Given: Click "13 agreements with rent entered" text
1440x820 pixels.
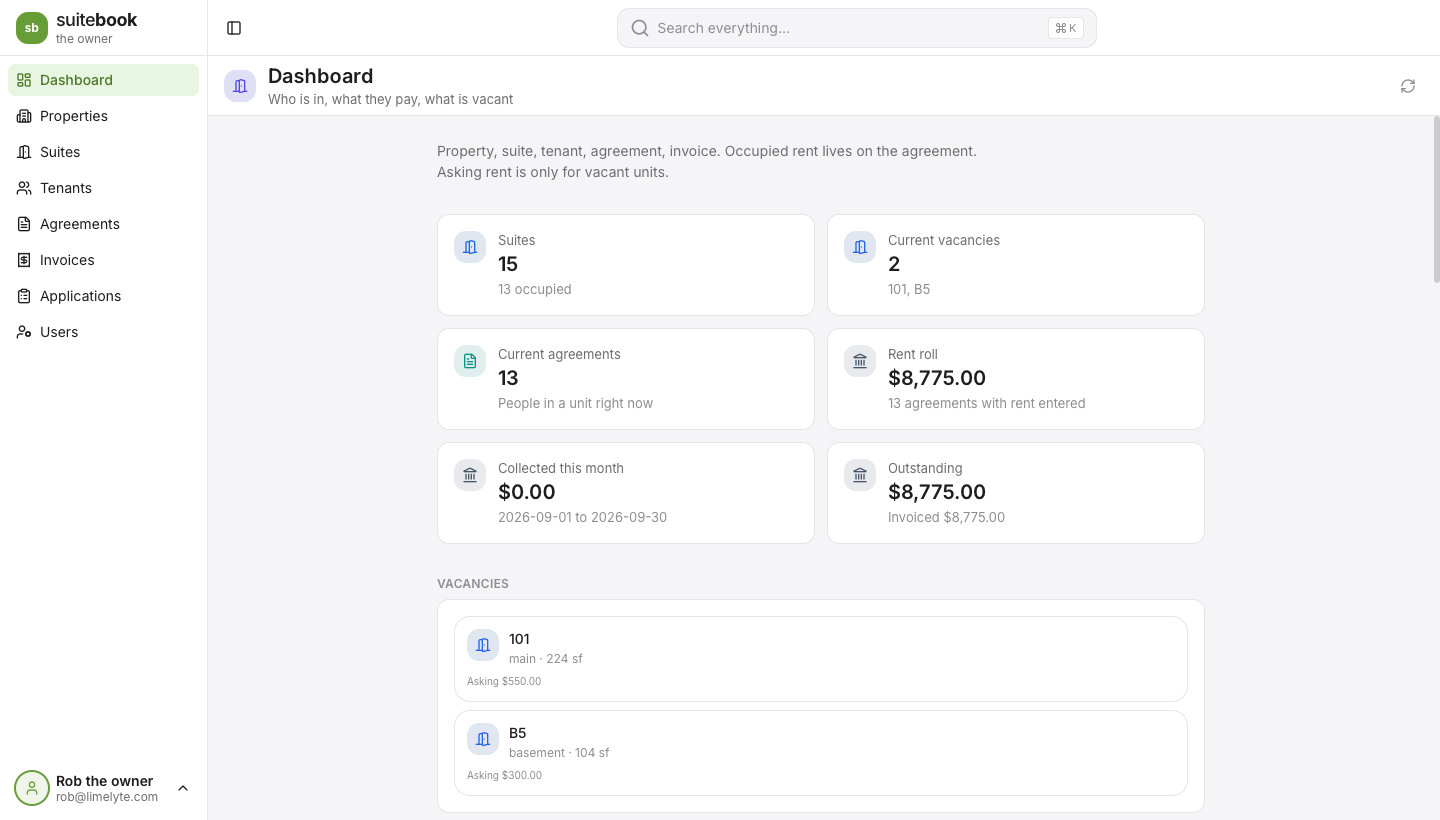Looking at the screenshot, I should (986, 403).
